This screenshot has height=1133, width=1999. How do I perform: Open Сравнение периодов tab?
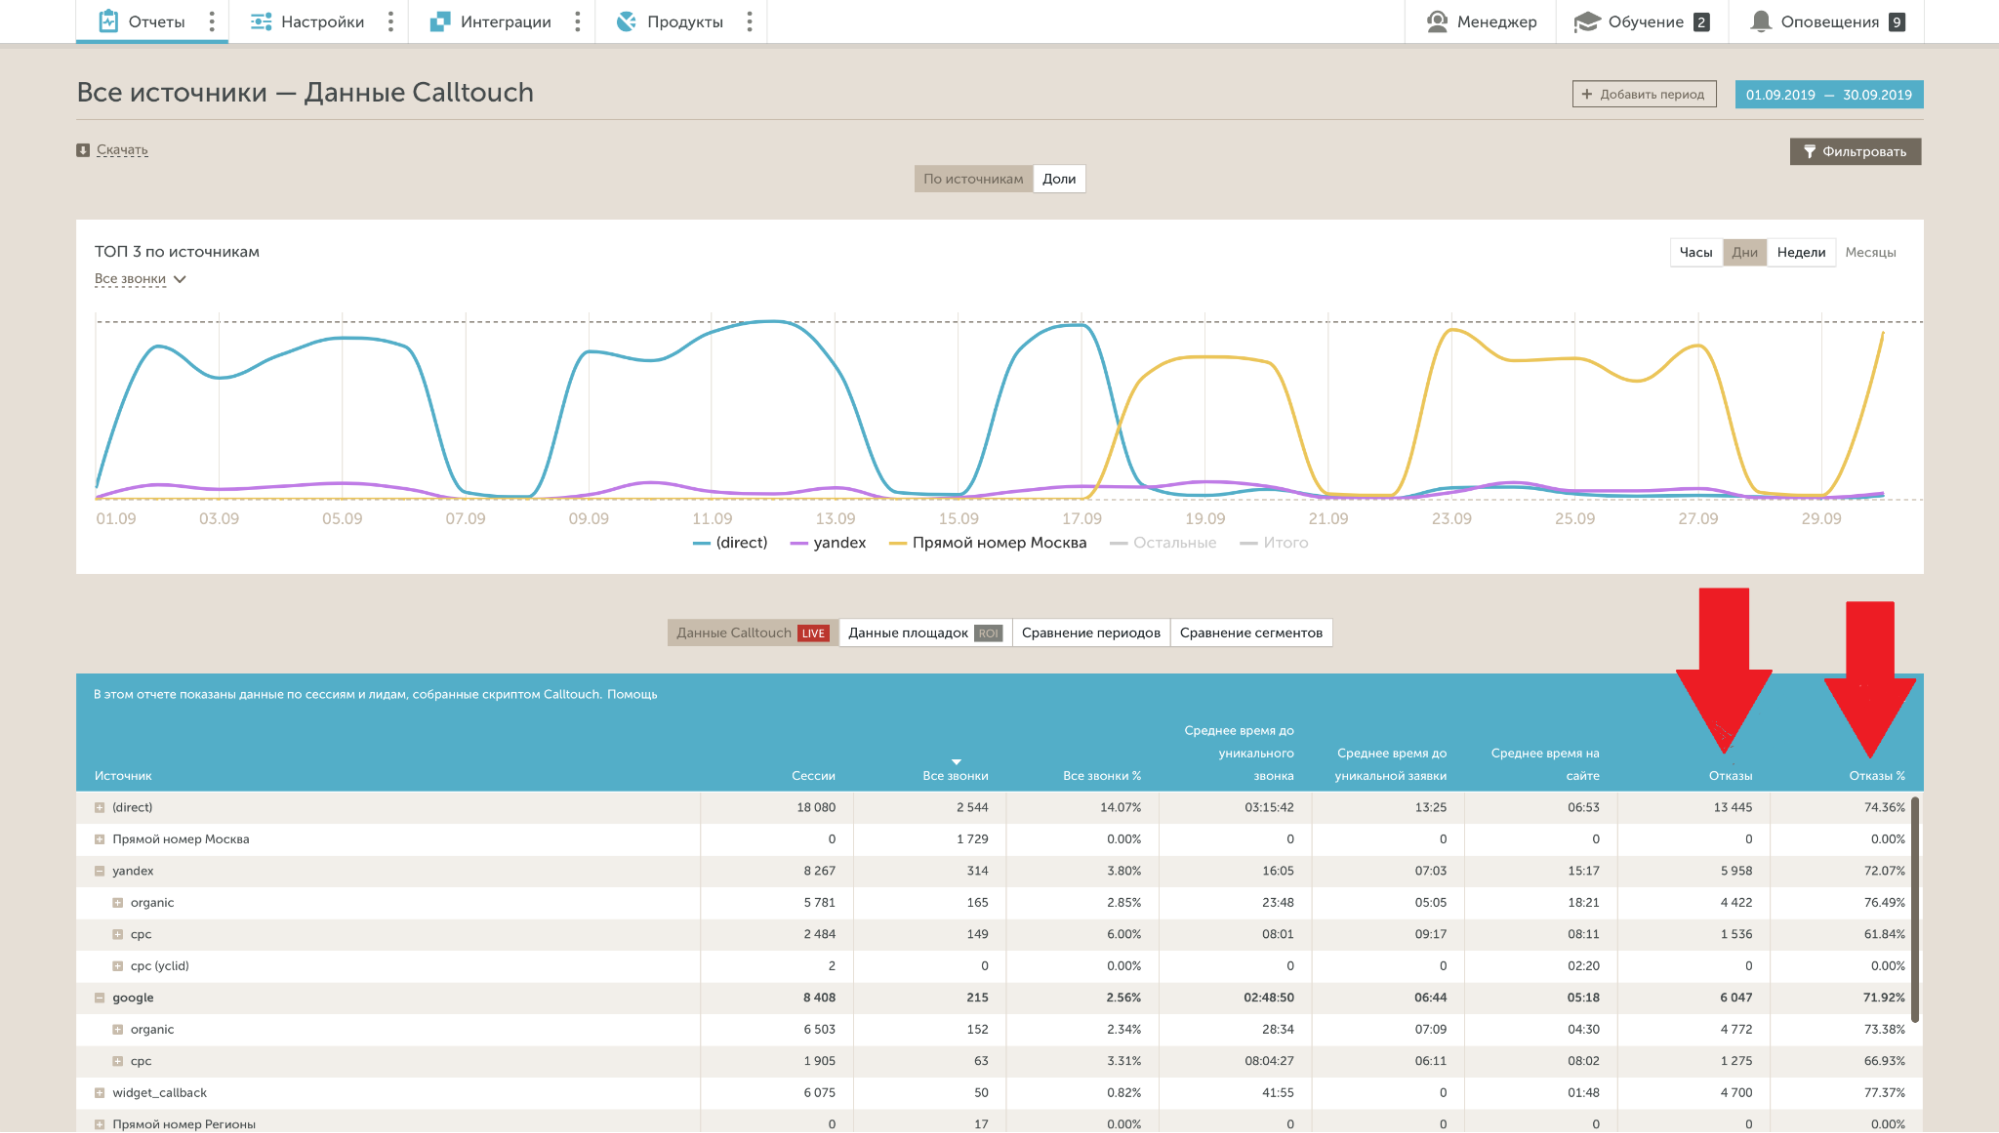coord(1091,633)
